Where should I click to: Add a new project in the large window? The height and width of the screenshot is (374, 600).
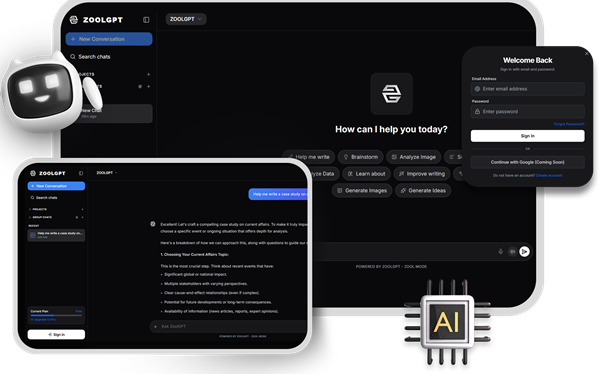(x=148, y=75)
